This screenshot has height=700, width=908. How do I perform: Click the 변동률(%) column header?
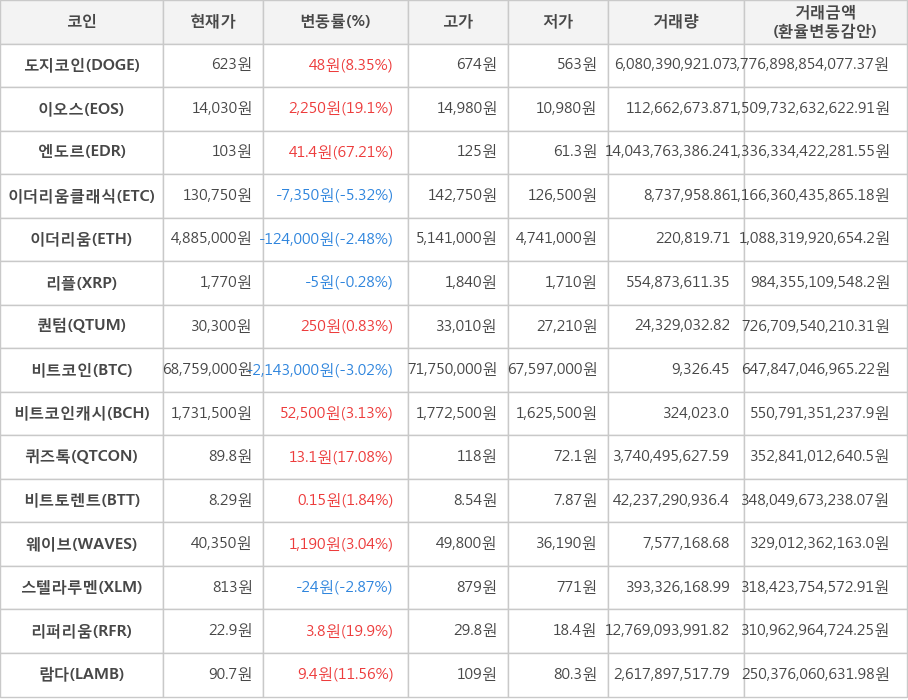335,22
